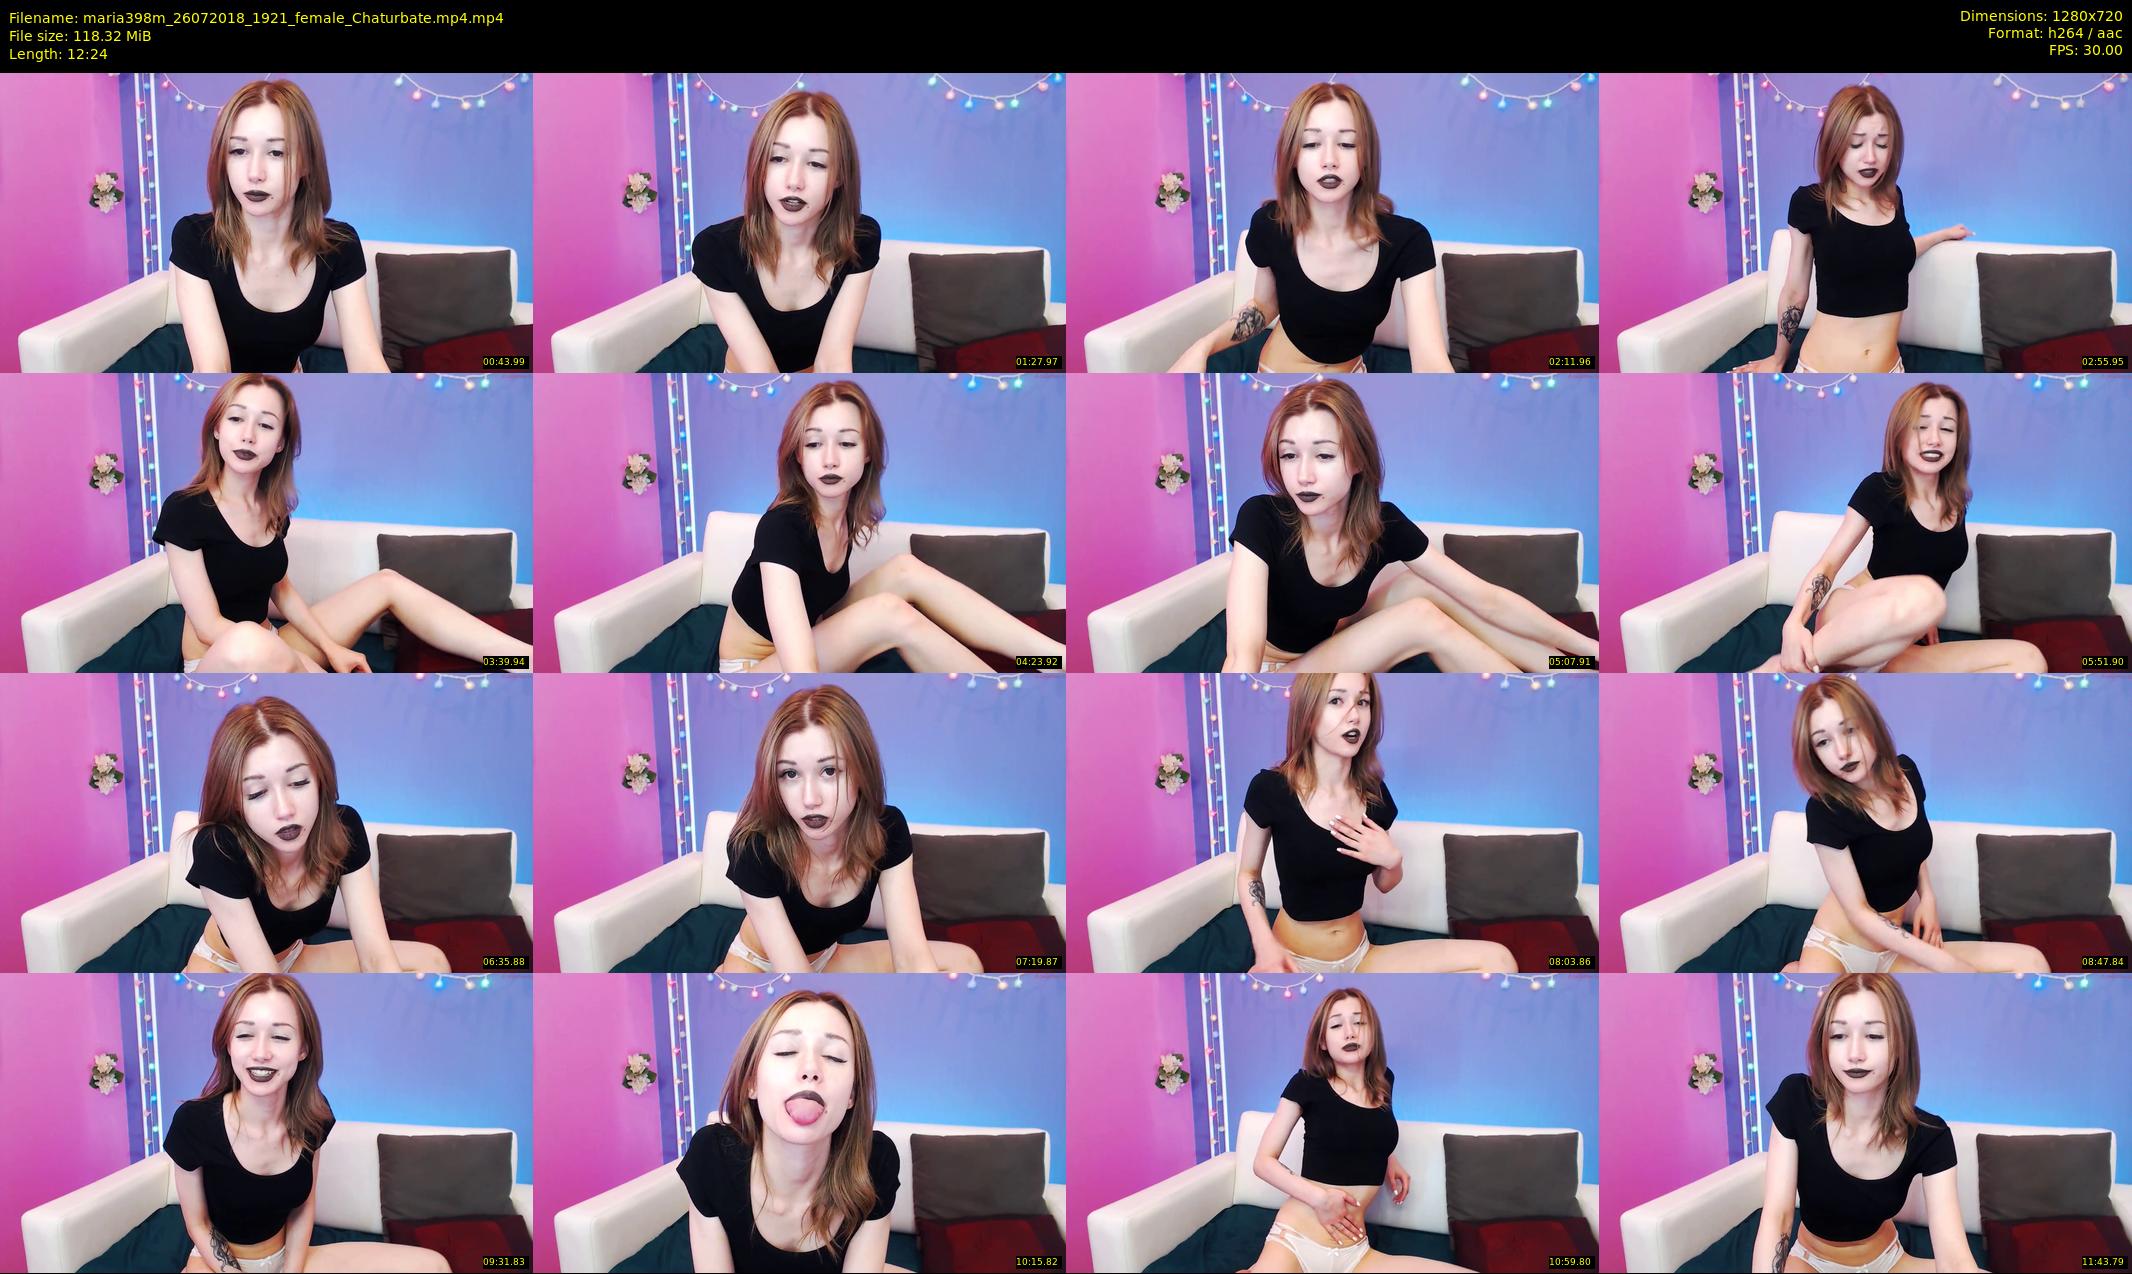The height and width of the screenshot is (1274, 2132).
Task: Click the frame timestamped 10:59.80
Action: (1332, 1122)
